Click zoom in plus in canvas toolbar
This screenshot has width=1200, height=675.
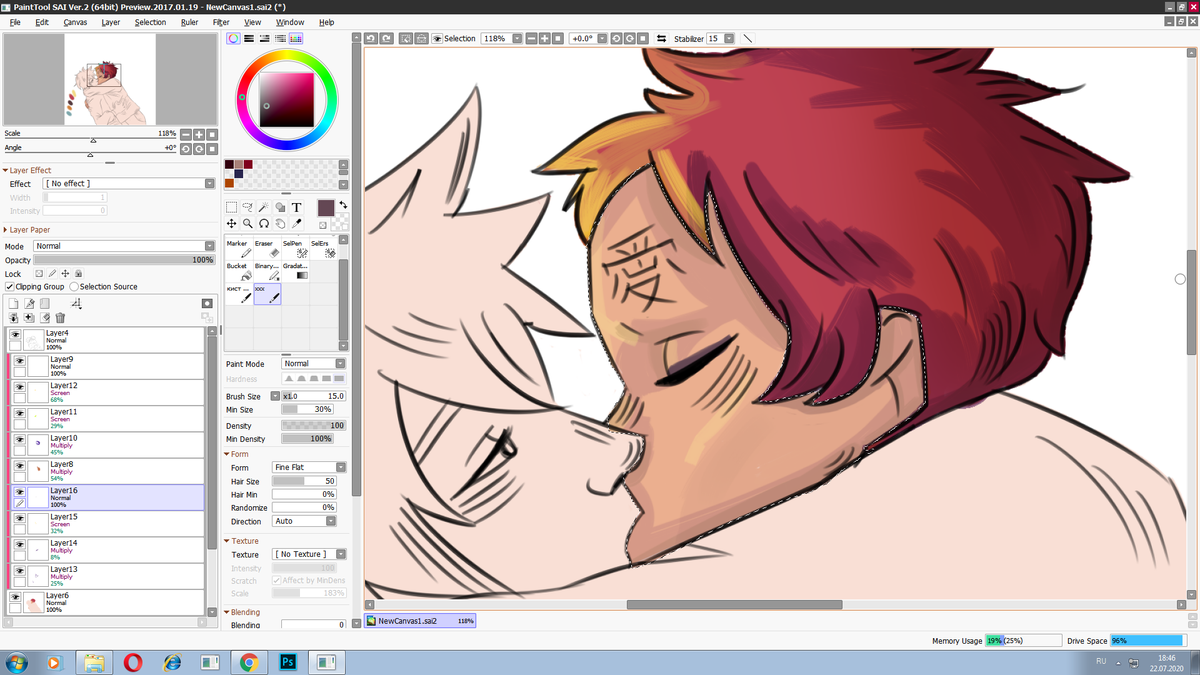(x=544, y=38)
